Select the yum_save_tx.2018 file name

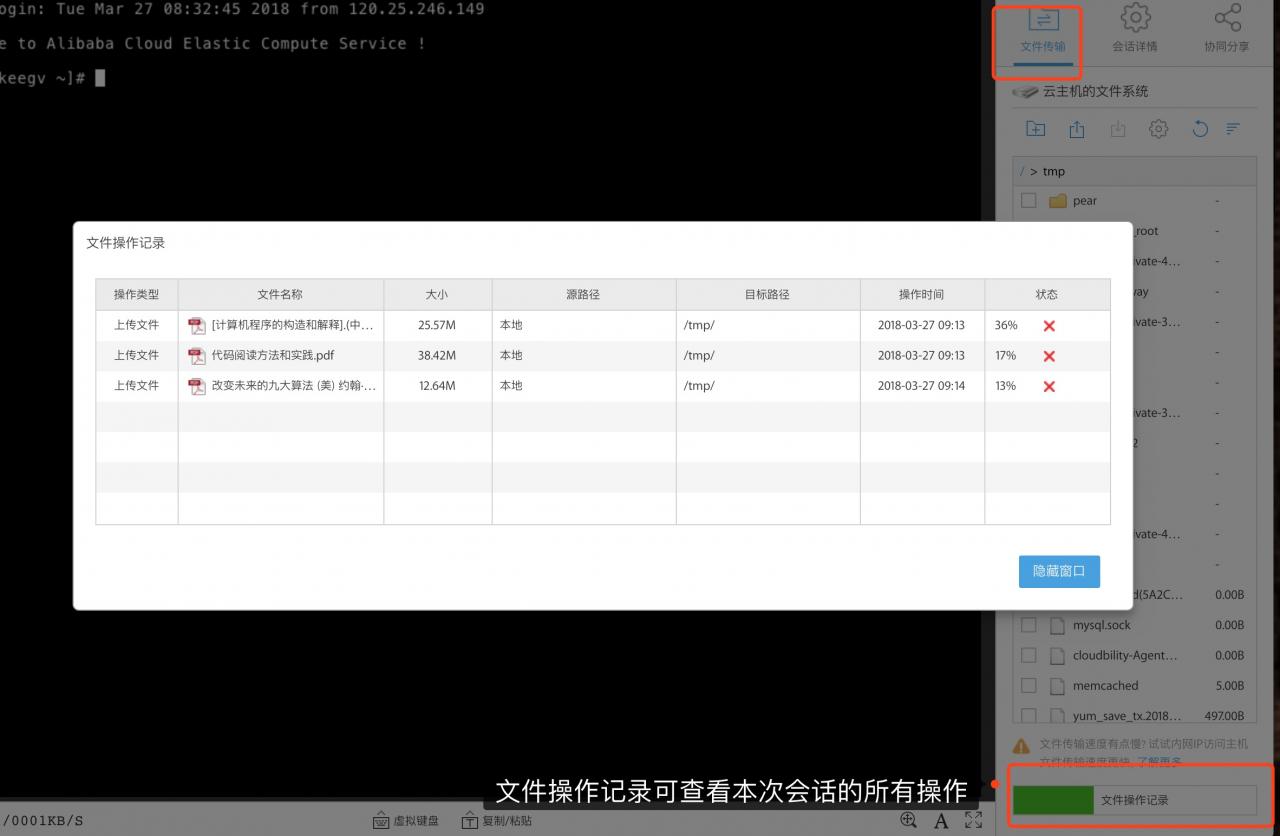[x=1127, y=716]
